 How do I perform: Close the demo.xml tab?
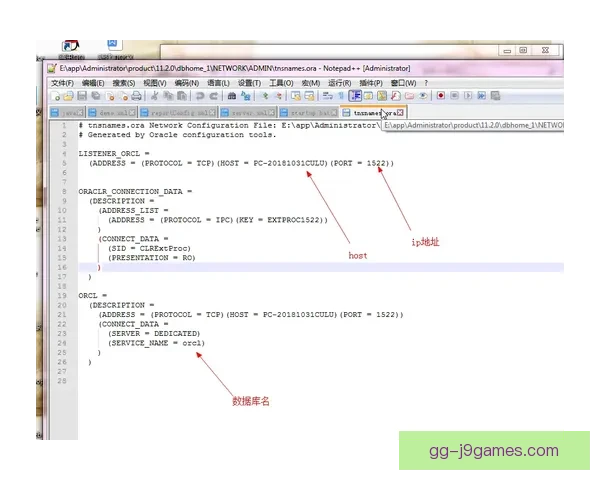coord(132,113)
